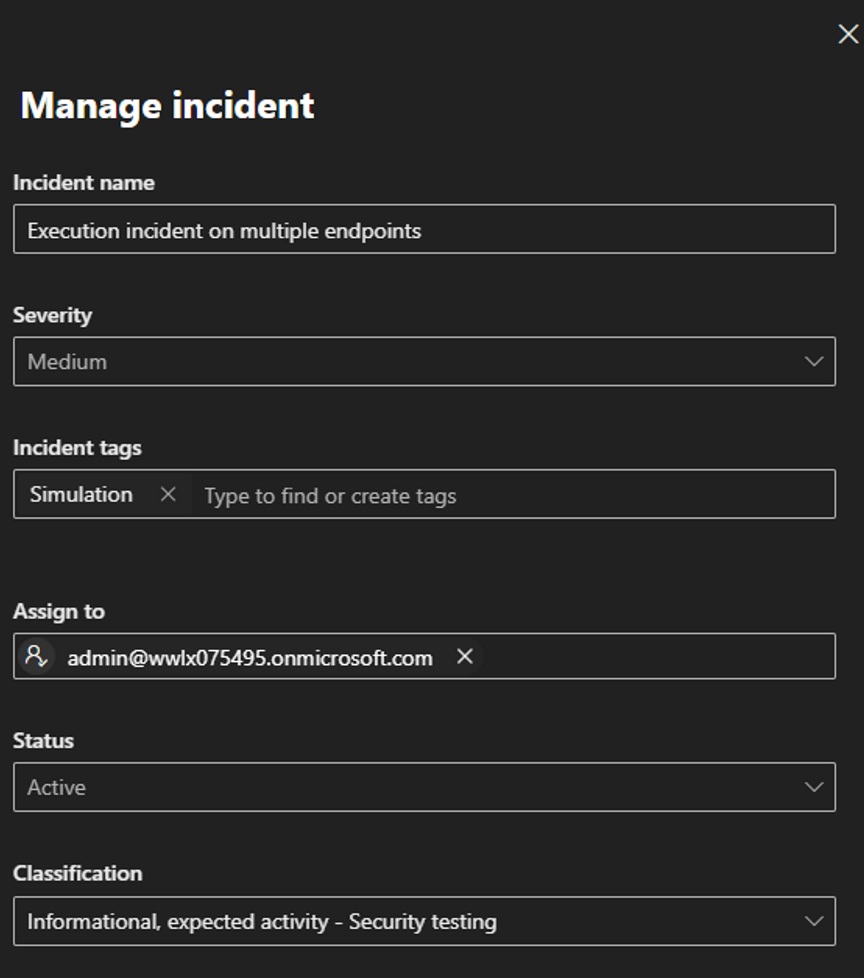Open the Status dropdown showing Active
This screenshot has width=864, height=978.
pos(424,787)
